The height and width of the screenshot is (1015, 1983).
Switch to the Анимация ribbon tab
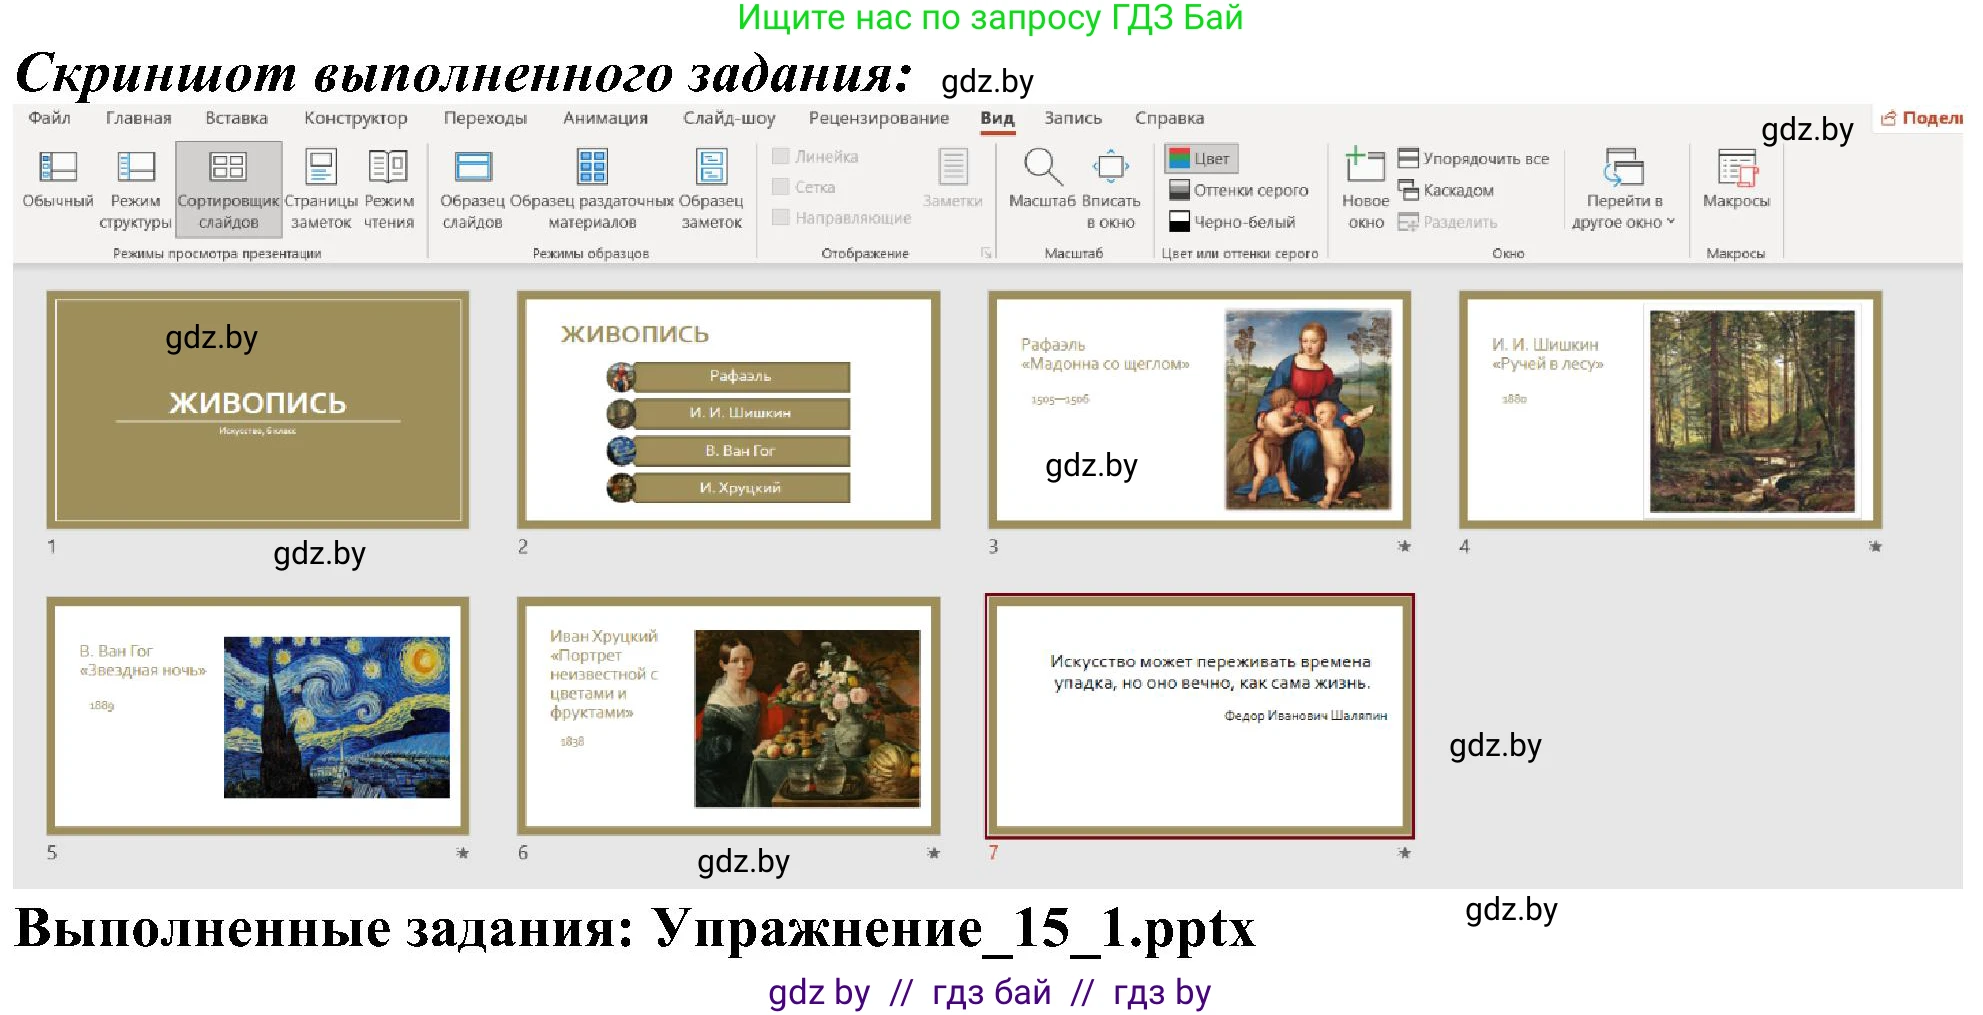[x=605, y=118]
